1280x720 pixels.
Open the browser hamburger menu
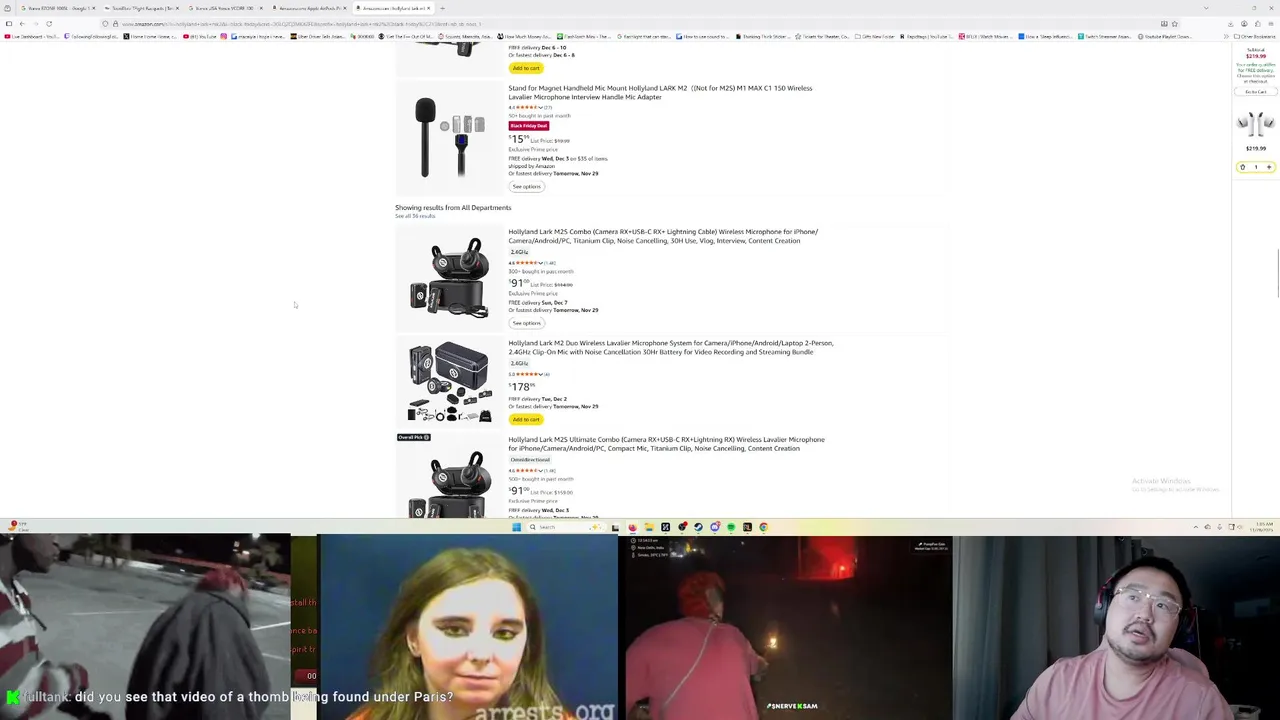[x=1271, y=24]
